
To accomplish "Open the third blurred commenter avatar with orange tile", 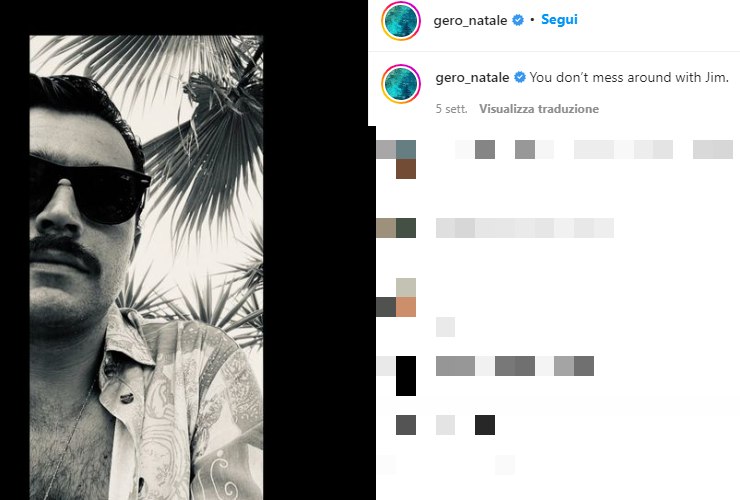I will click(x=396, y=297).
